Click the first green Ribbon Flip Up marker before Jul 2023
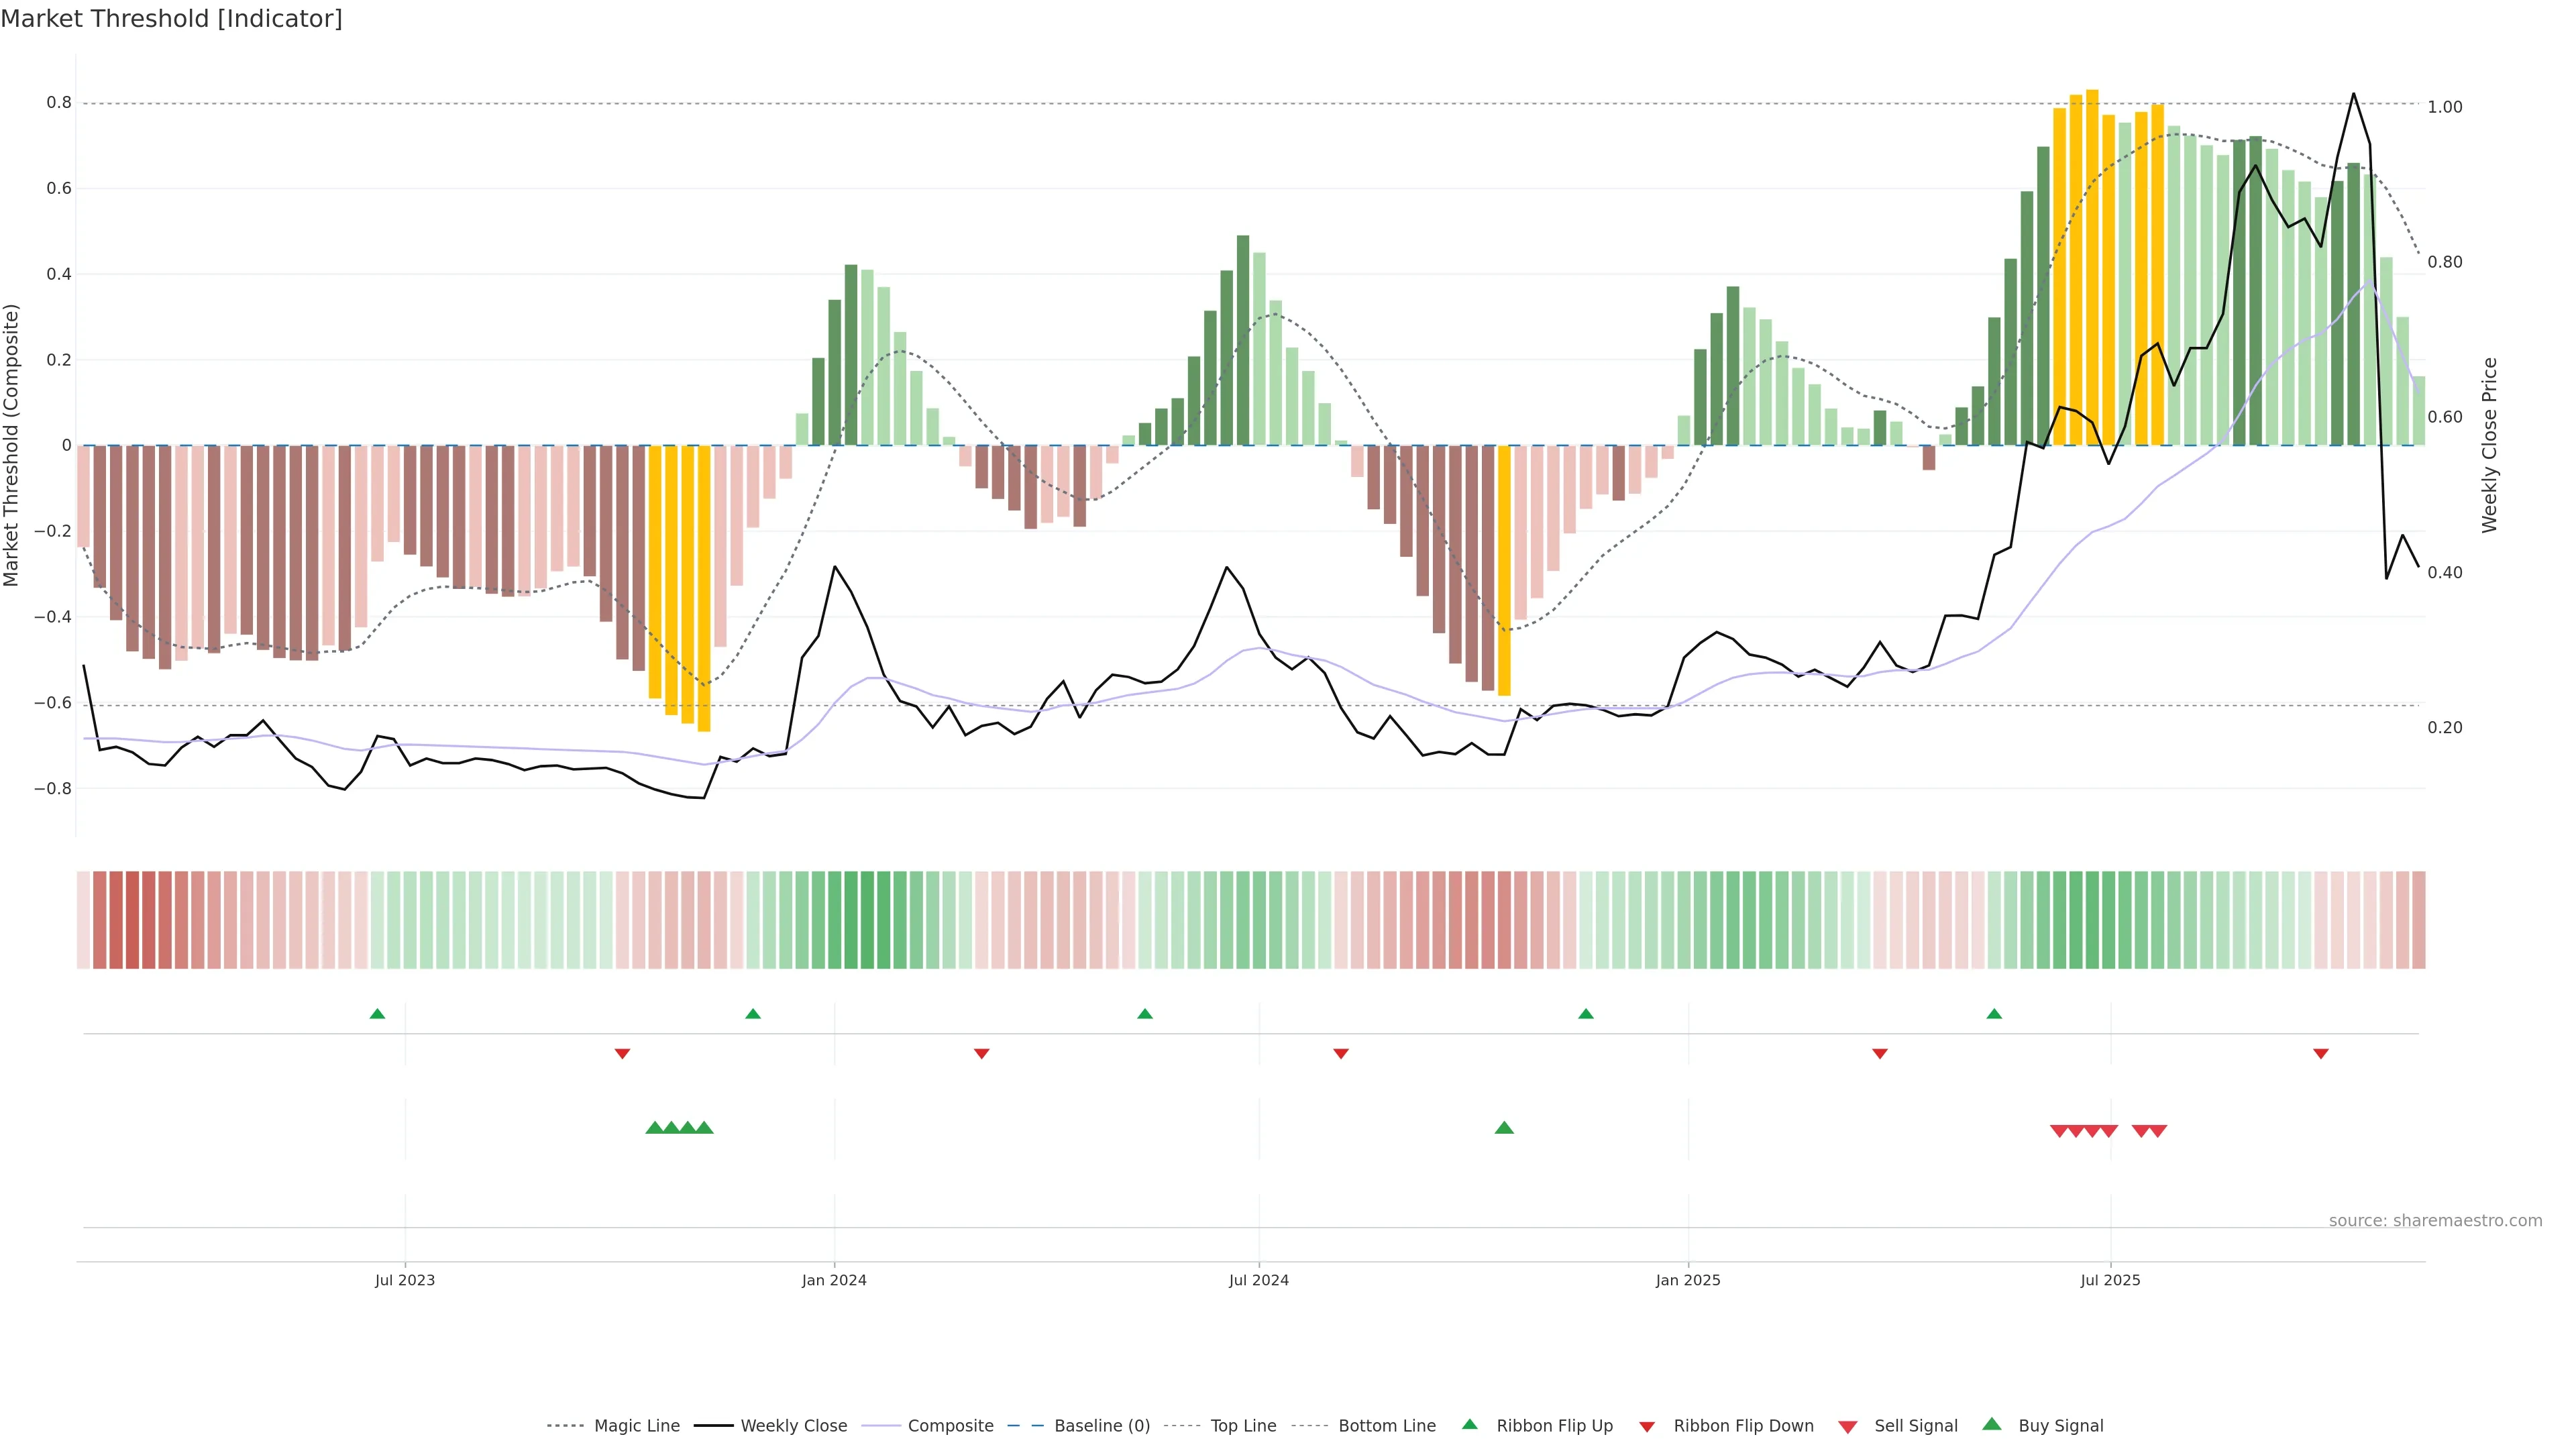The image size is (2576, 1449). click(377, 1014)
